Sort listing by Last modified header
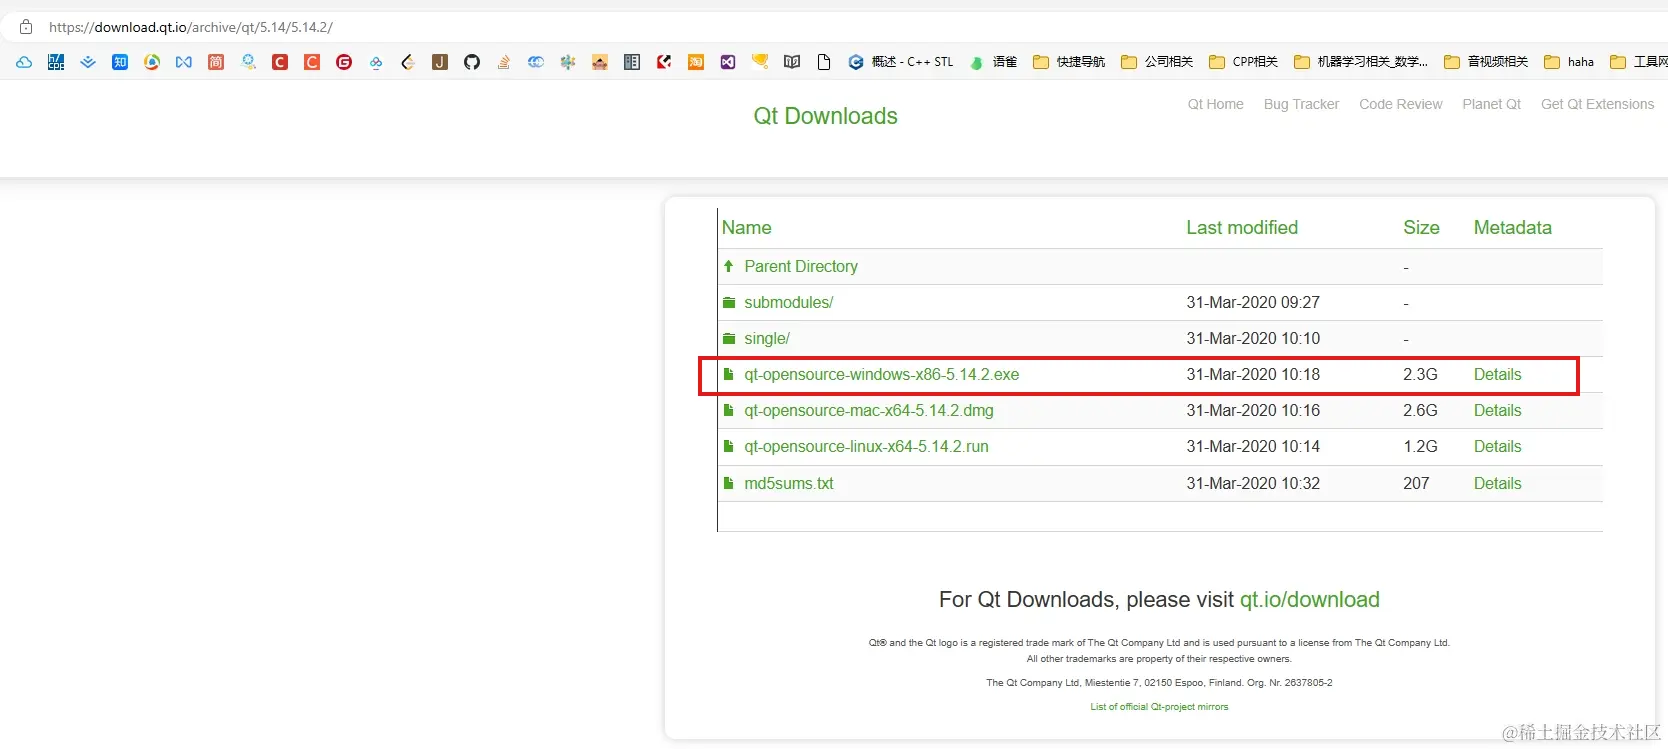 click(x=1242, y=228)
